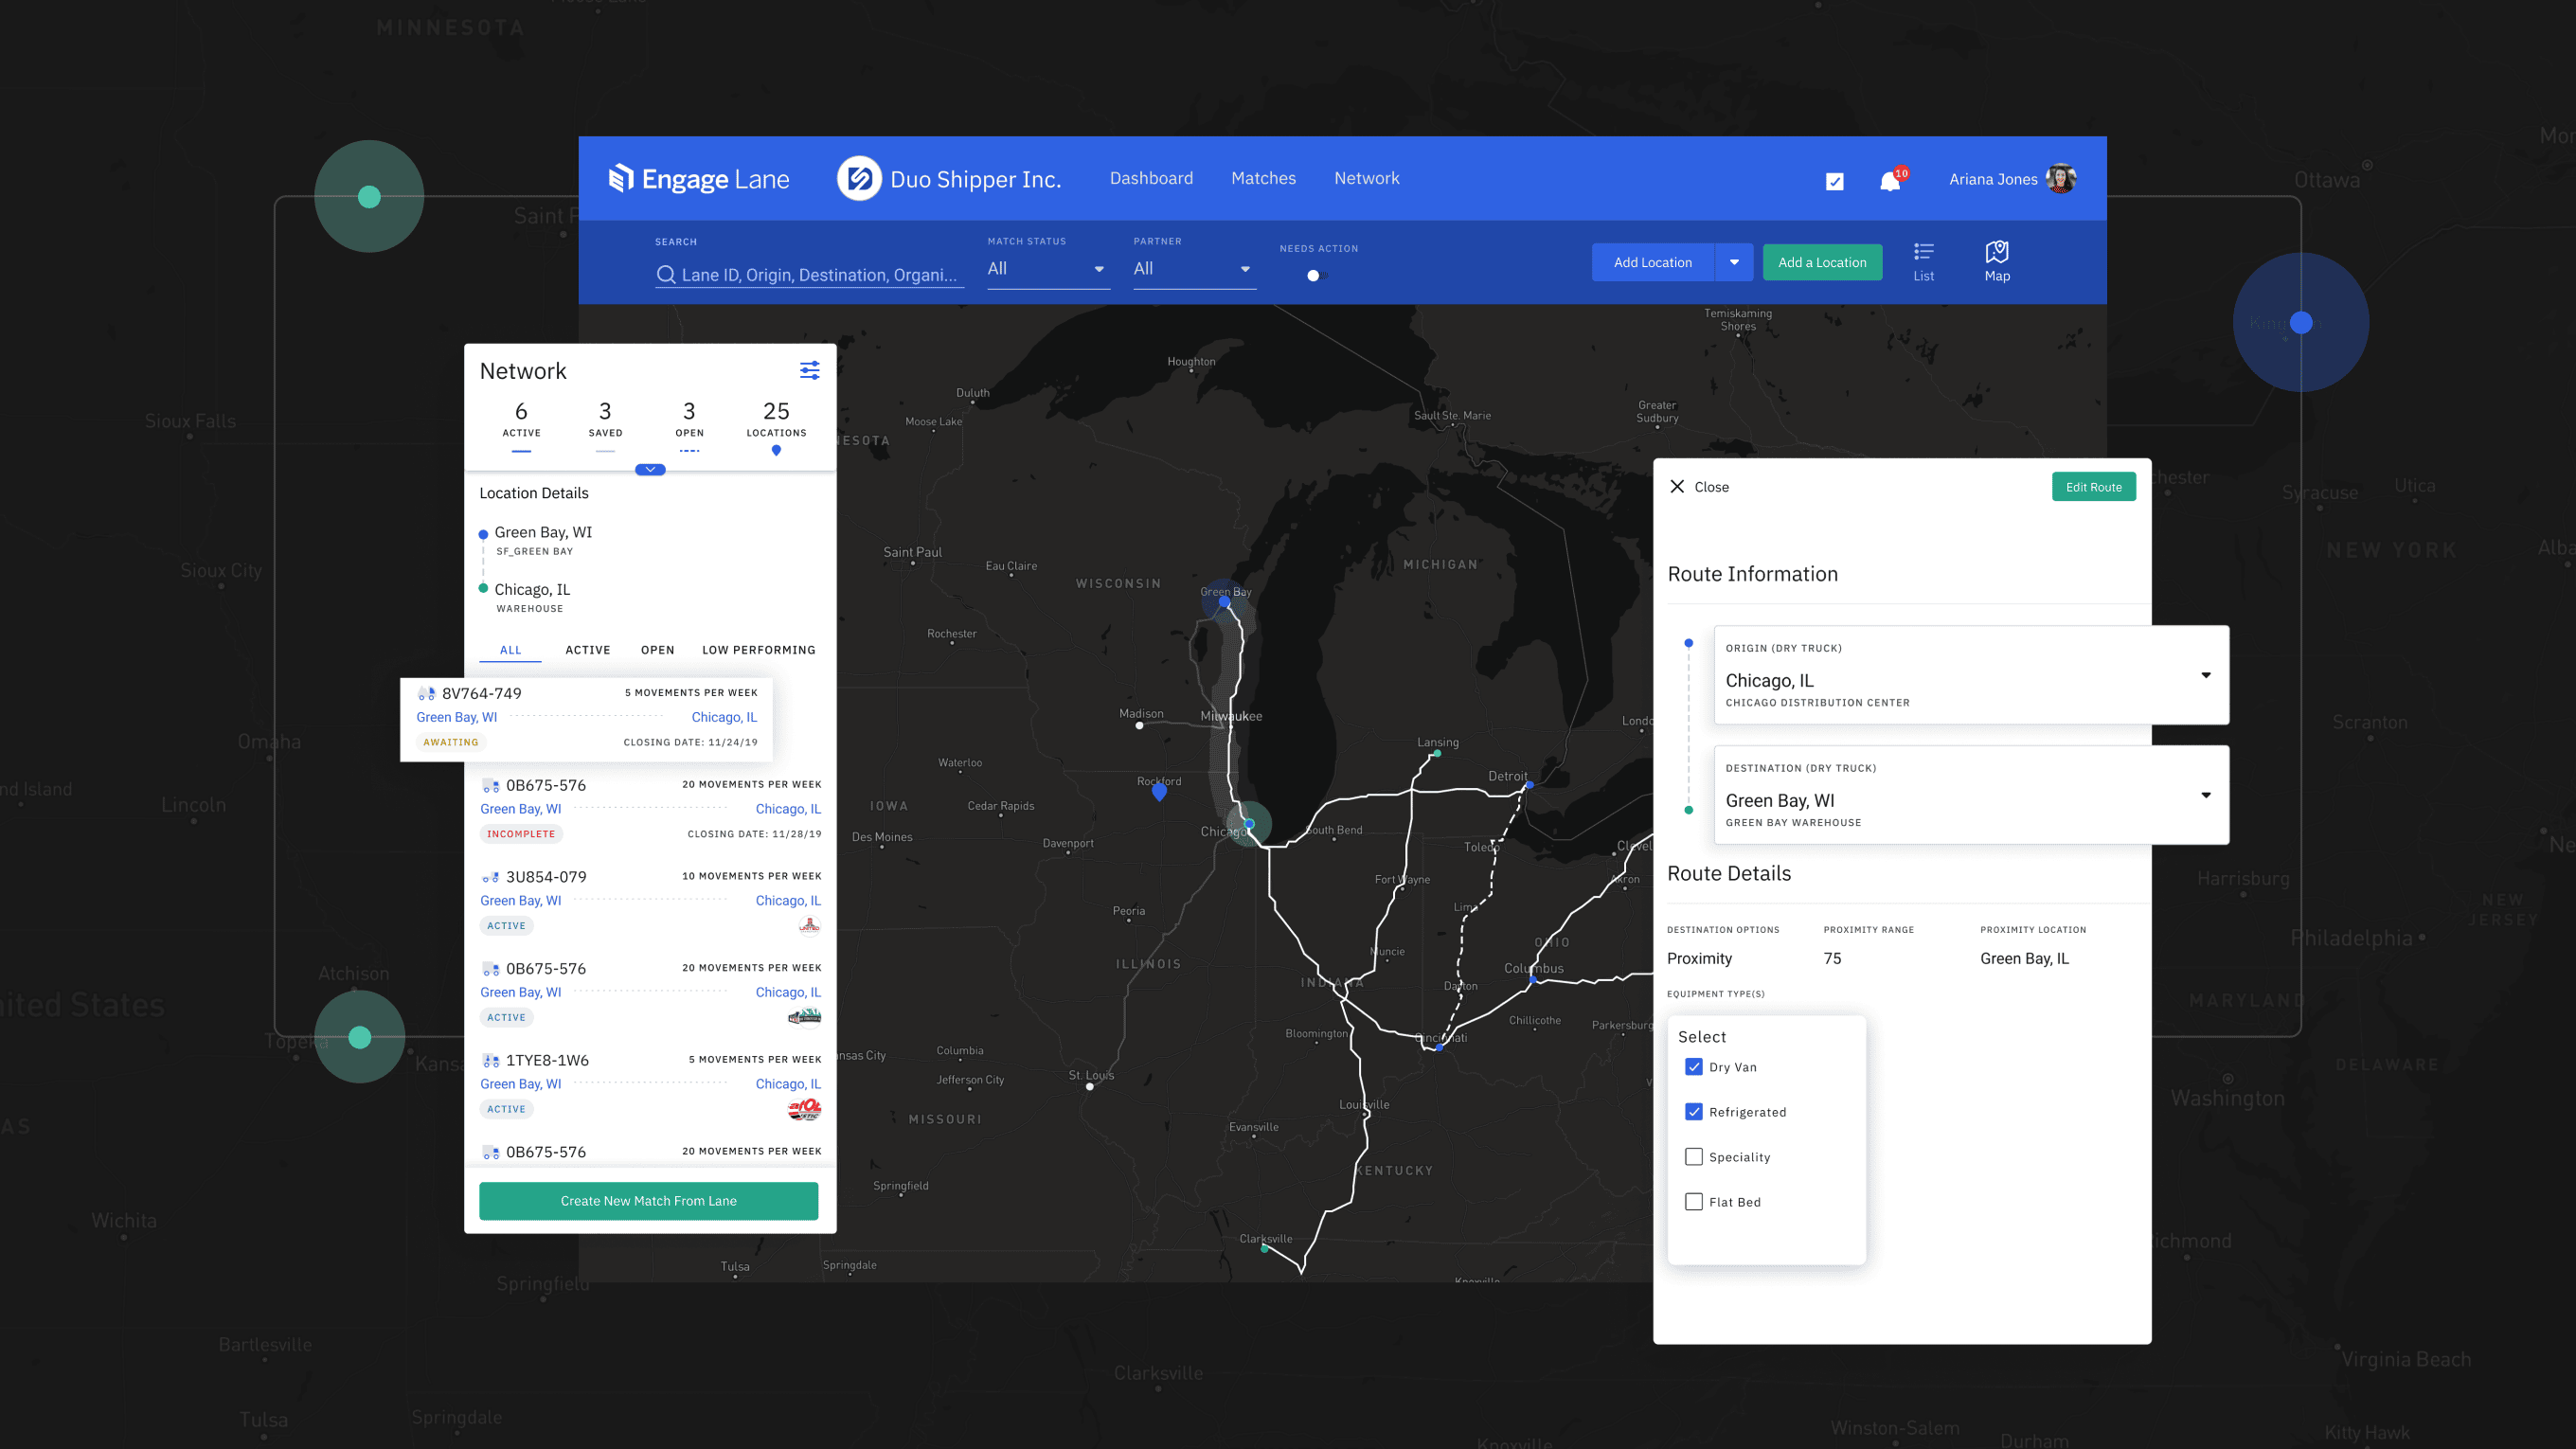The image size is (2576, 1449).
Task: Open Add Location split-button arrow
Action: coord(1734,263)
